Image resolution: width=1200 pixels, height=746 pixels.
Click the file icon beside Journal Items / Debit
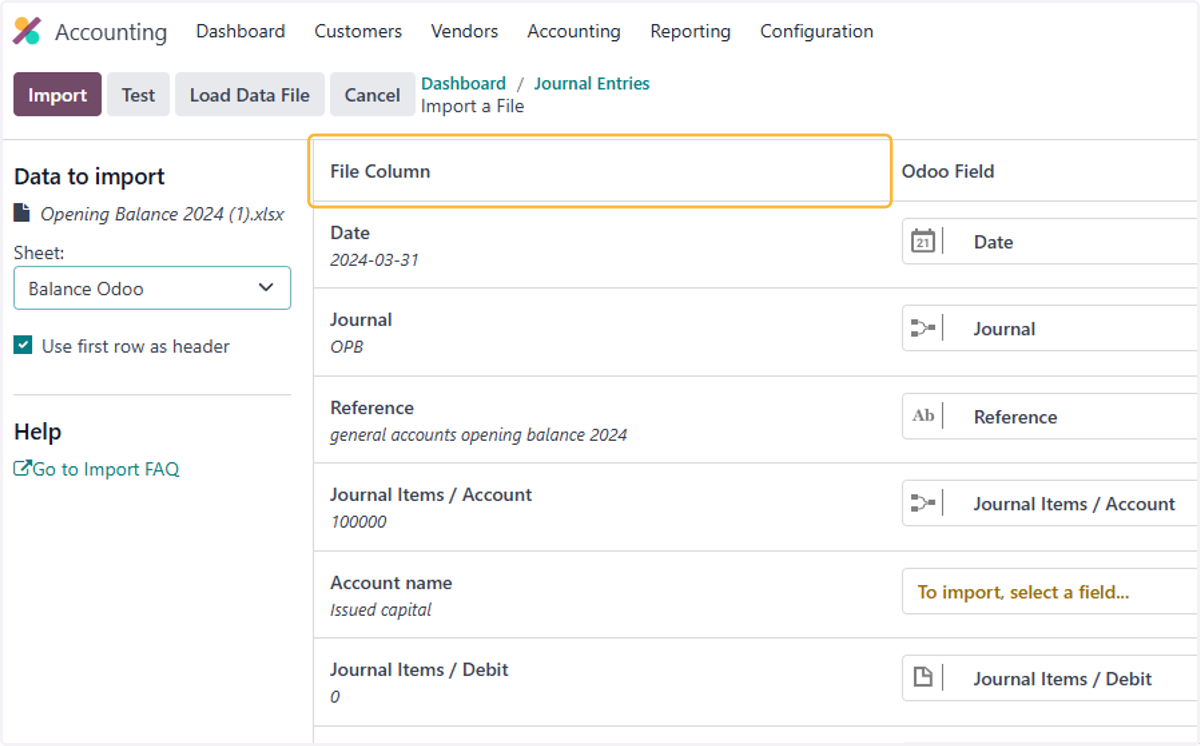point(923,678)
